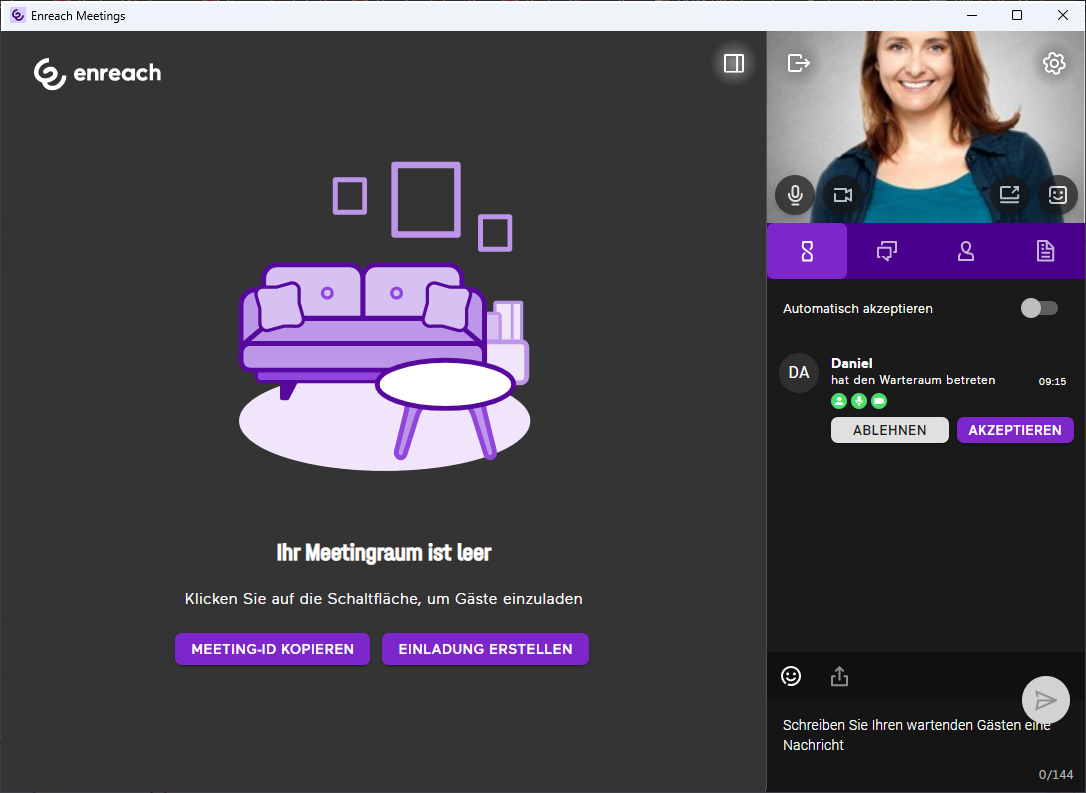This screenshot has height=793, width=1086.
Task: Mute the microphone in video preview
Action: [x=795, y=195]
